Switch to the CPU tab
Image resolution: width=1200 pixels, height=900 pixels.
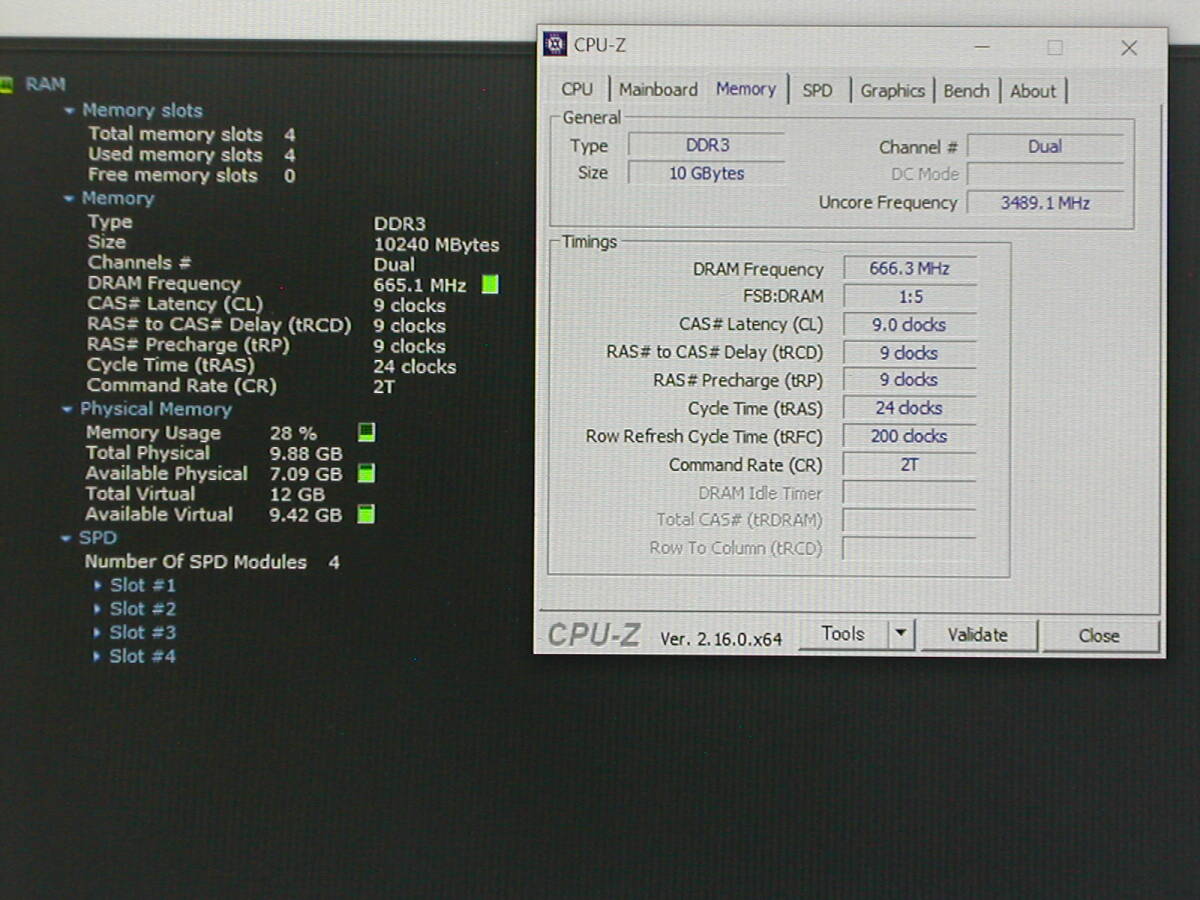(577, 89)
